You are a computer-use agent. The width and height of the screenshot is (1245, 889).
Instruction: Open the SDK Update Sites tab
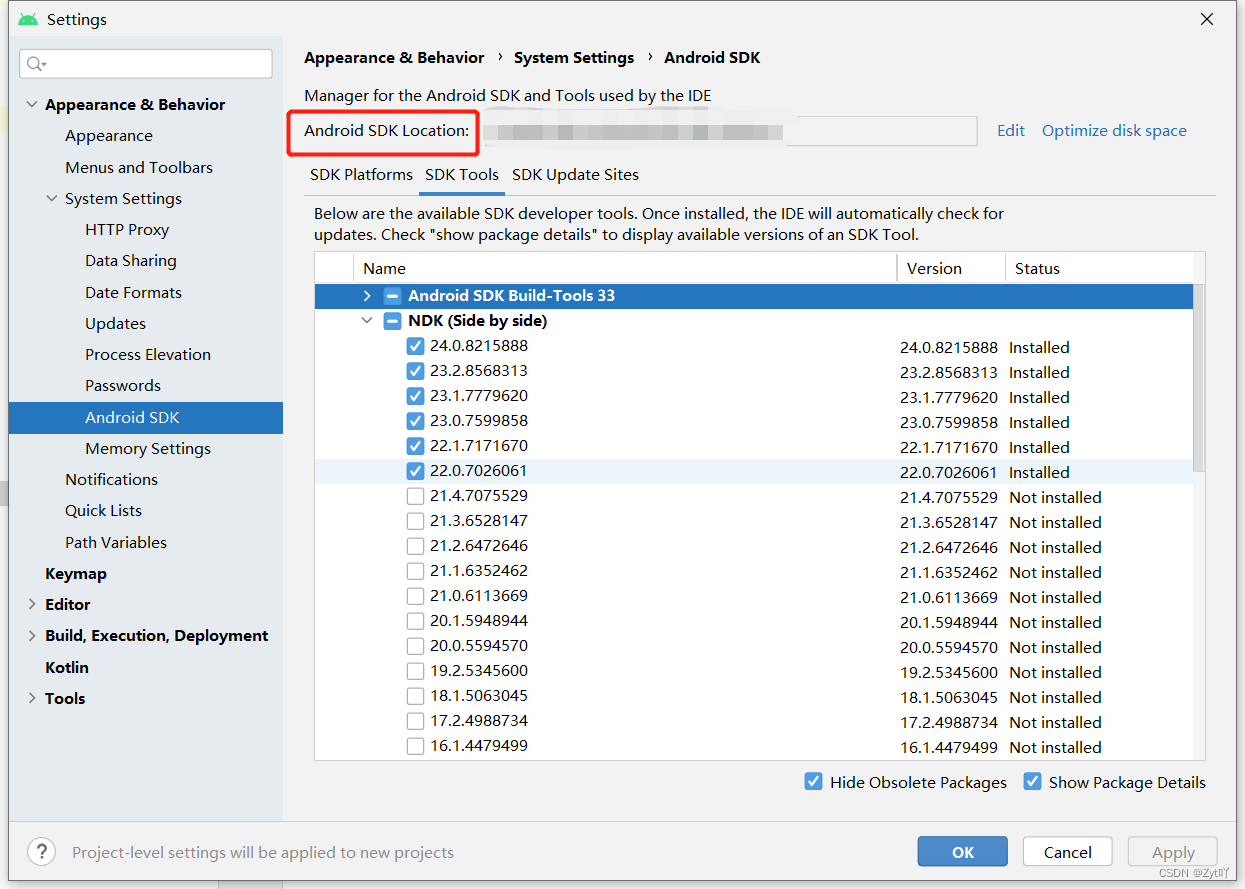pyautogui.click(x=575, y=174)
